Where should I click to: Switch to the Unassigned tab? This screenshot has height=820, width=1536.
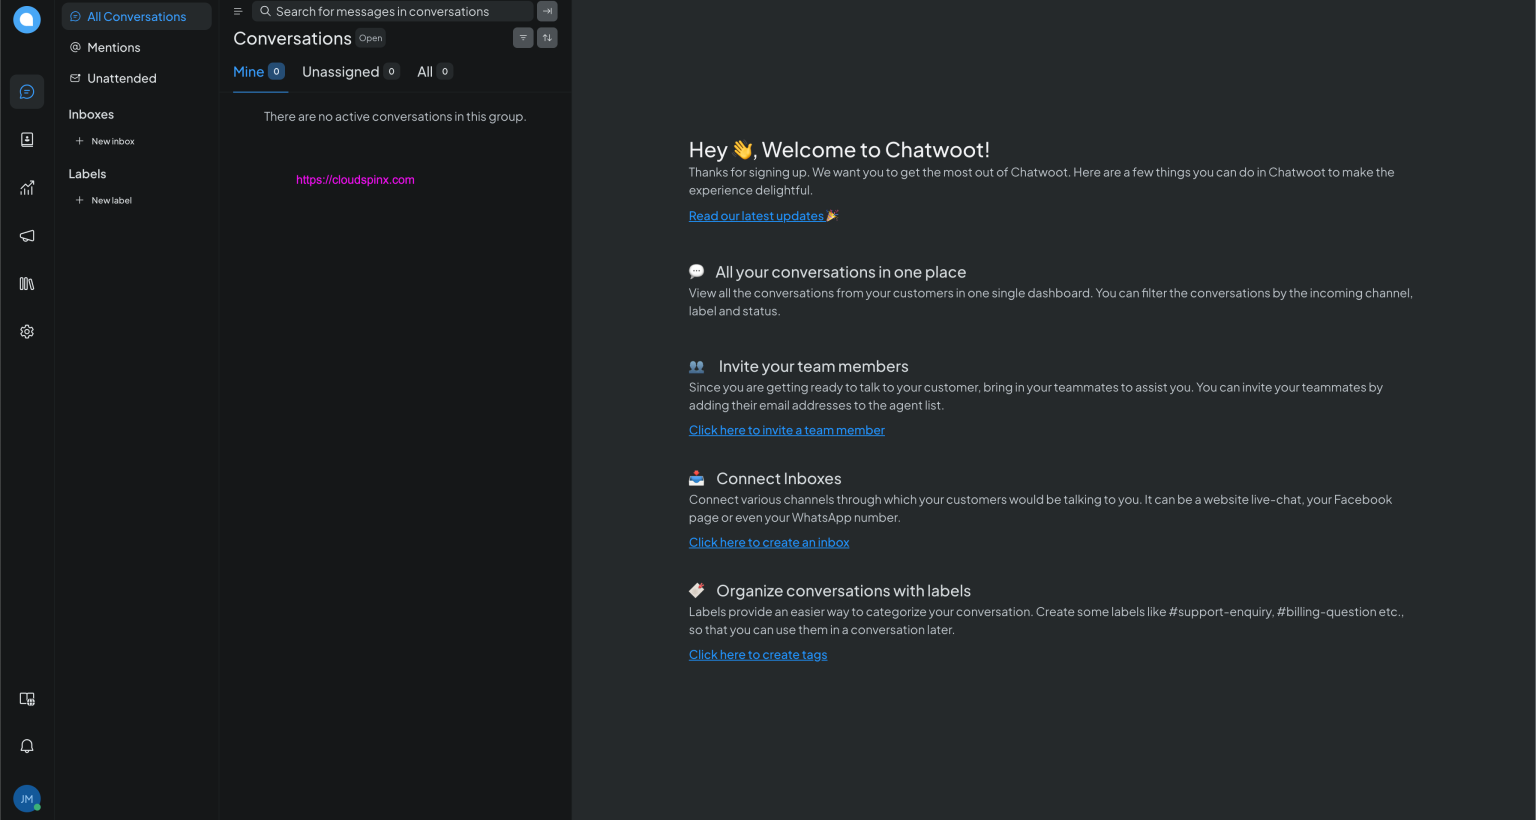[342, 71]
